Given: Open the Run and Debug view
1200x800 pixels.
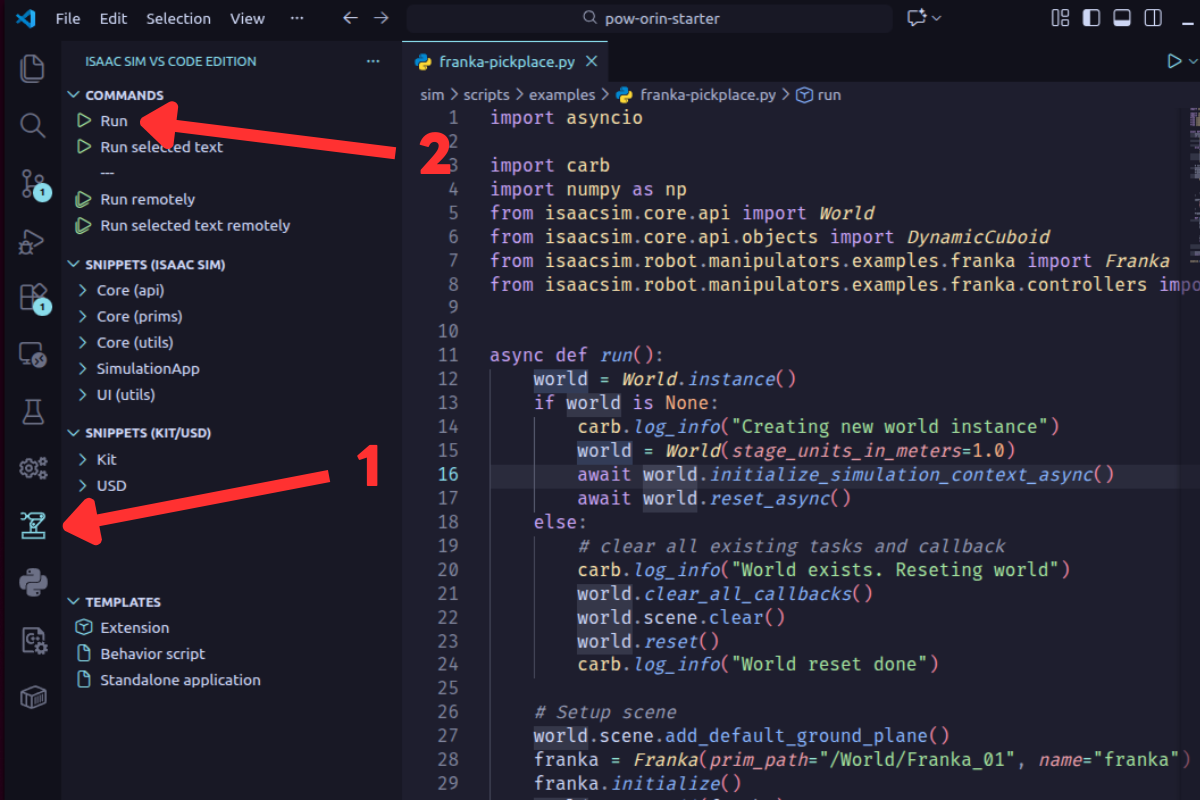Looking at the screenshot, I should 32,242.
